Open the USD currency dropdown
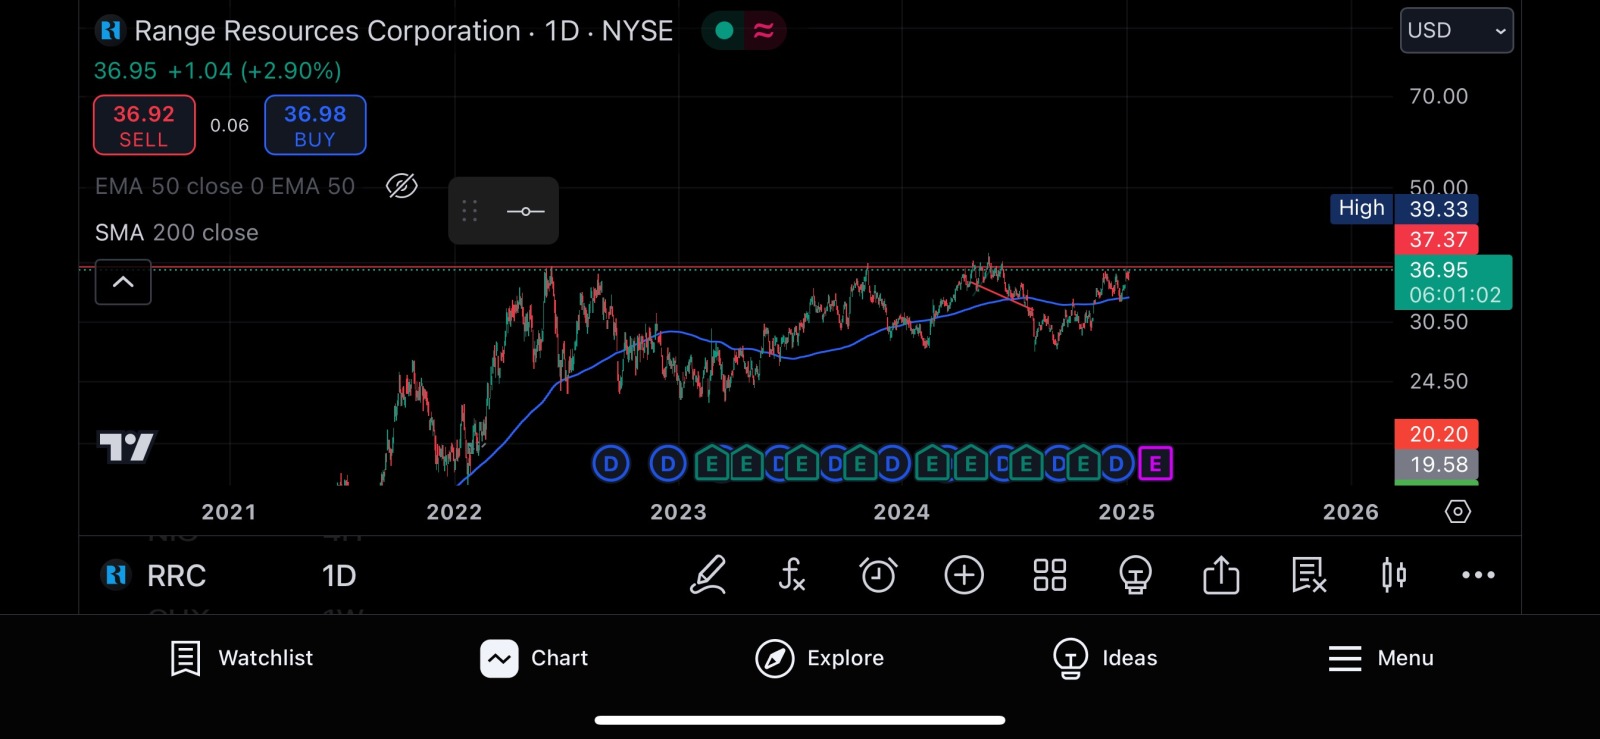1600x739 pixels. click(x=1456, y=31)
